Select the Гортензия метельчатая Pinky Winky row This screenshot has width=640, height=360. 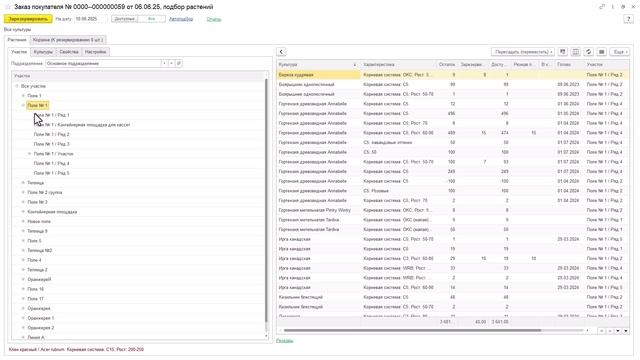(453, 210)
